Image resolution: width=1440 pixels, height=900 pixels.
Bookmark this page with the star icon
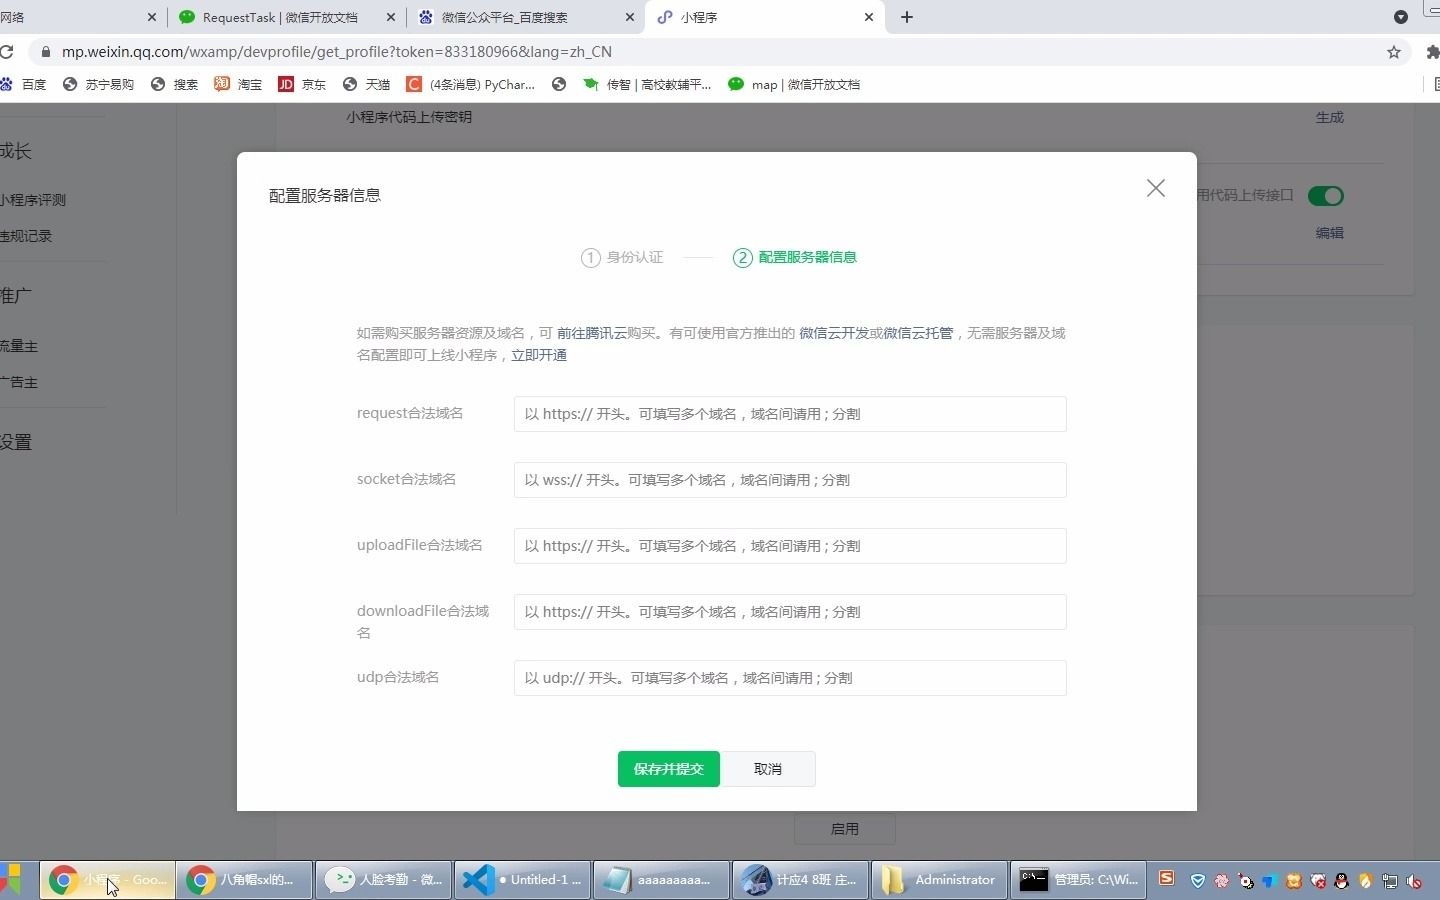(1394, 52)
